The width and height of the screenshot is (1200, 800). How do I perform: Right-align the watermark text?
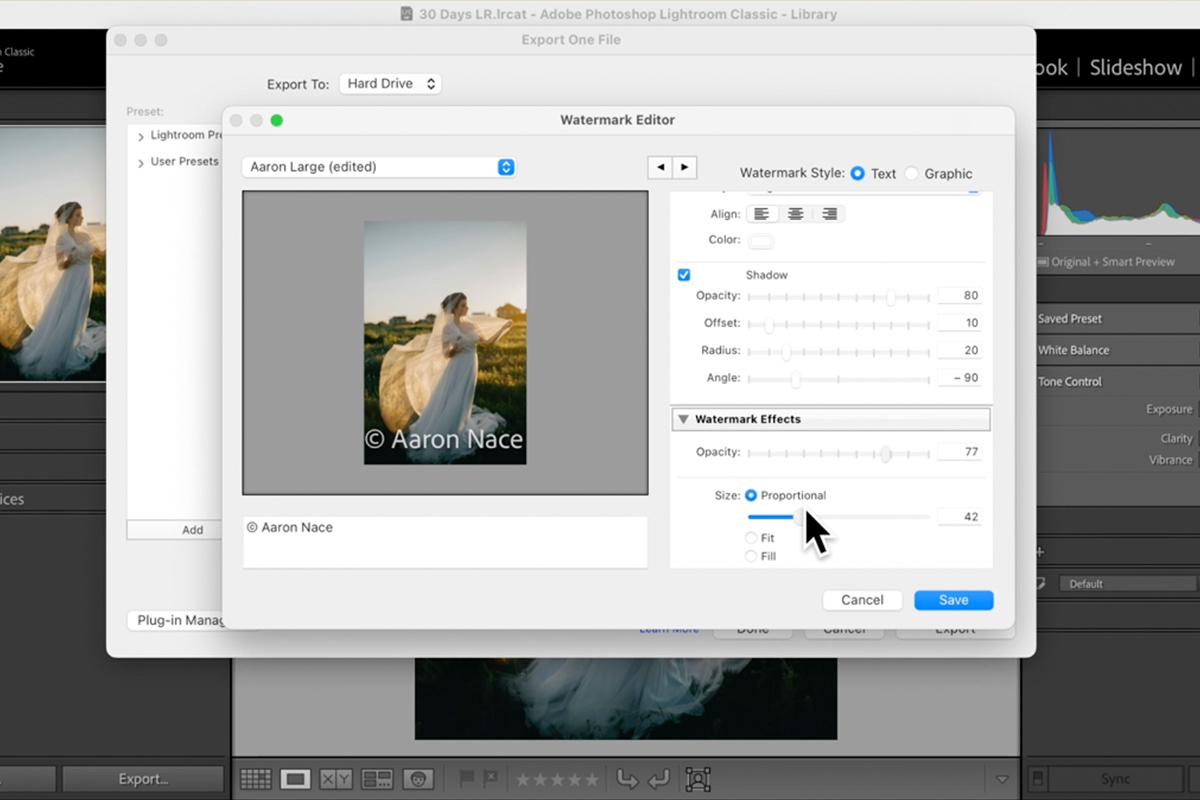pos(829,214)
